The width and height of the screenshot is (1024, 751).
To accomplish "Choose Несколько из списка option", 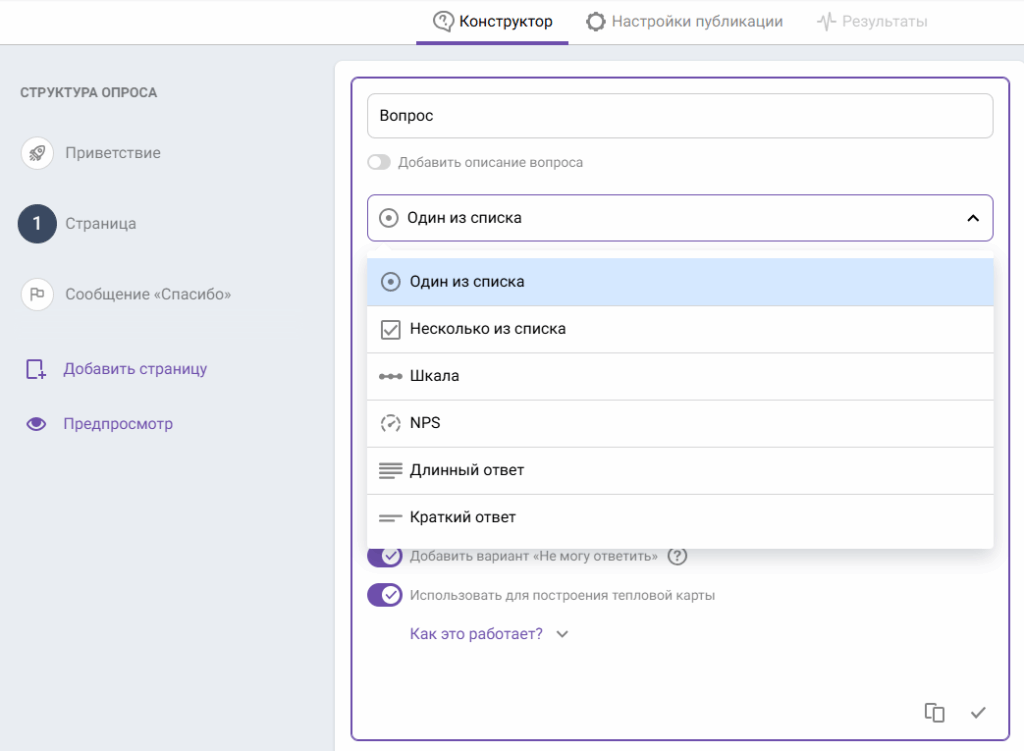I will click(x=487, y=329).
